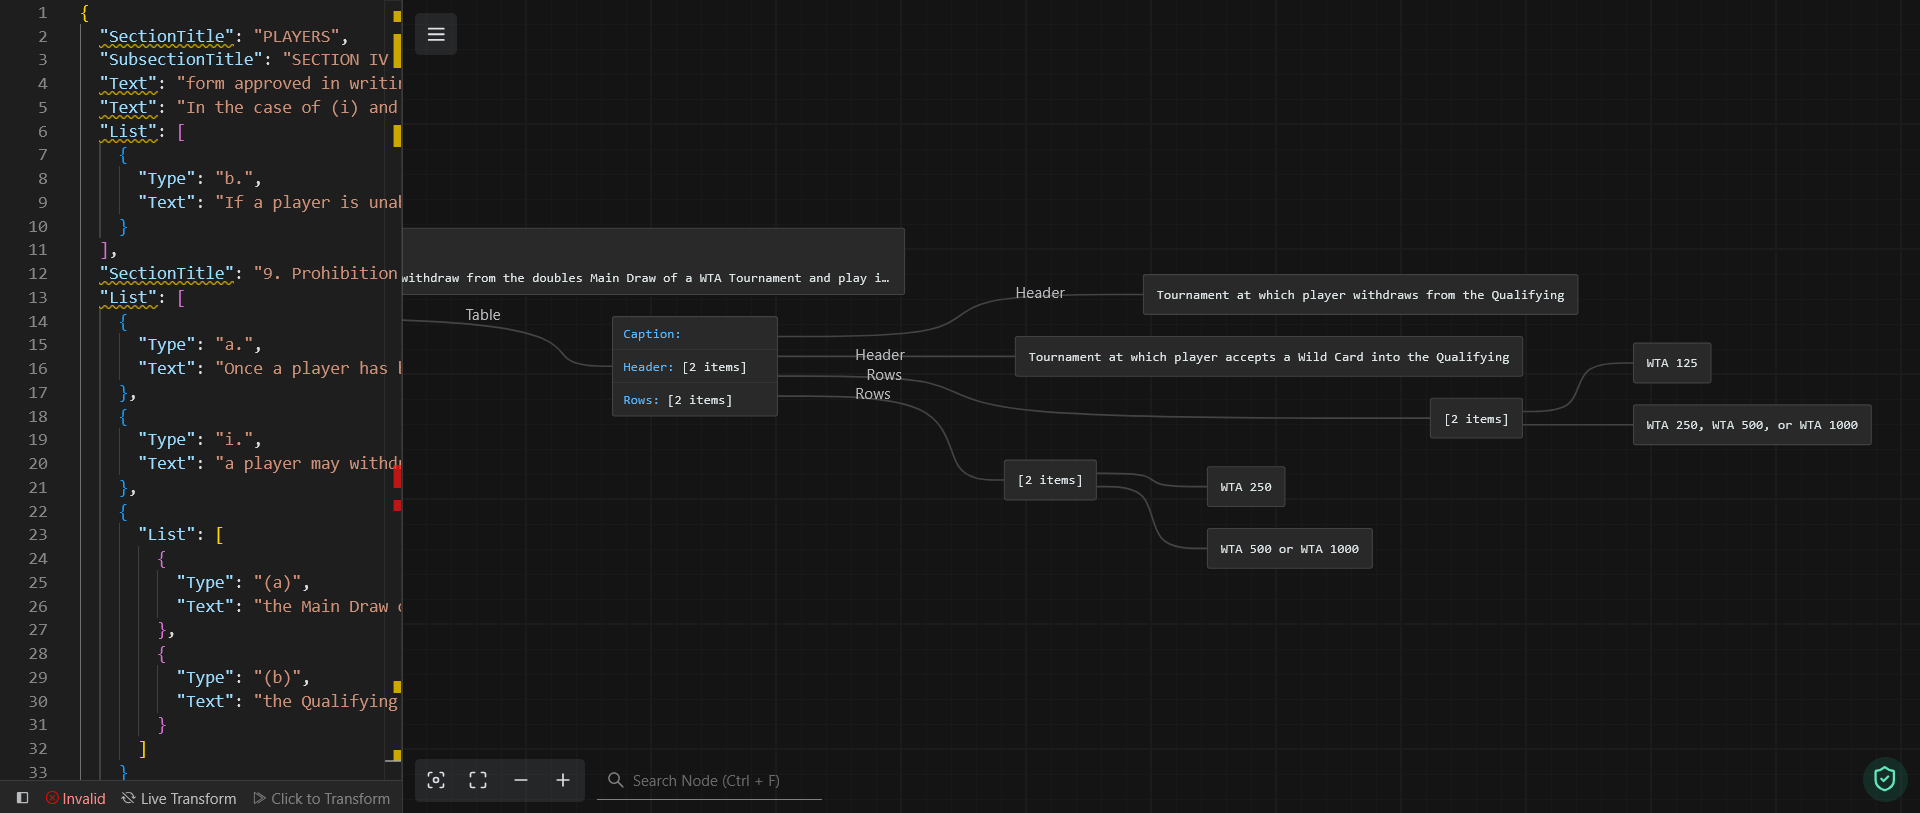Select the WTA 250, WTA 500, or WTA 1000 node

[x=1751, y=425]
